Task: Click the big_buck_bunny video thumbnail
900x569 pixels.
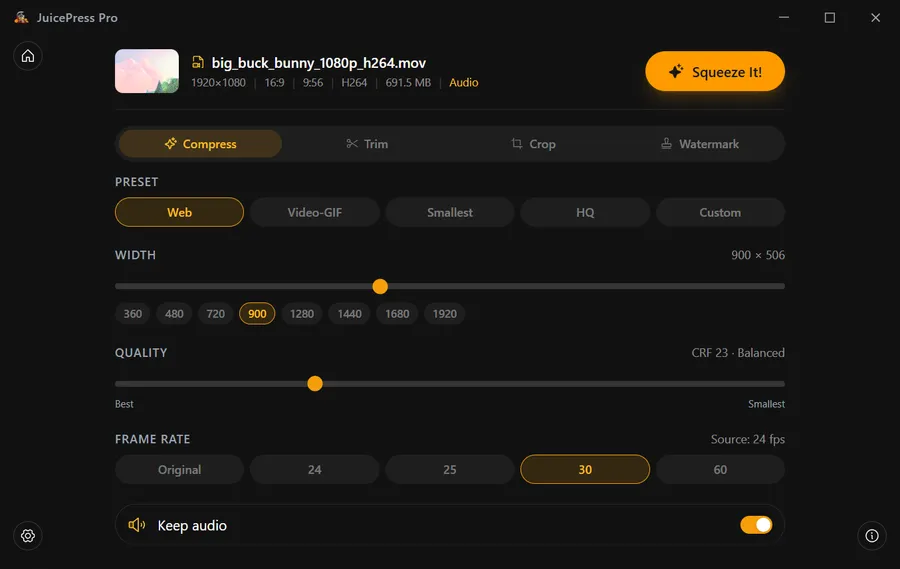Action: 147,71
